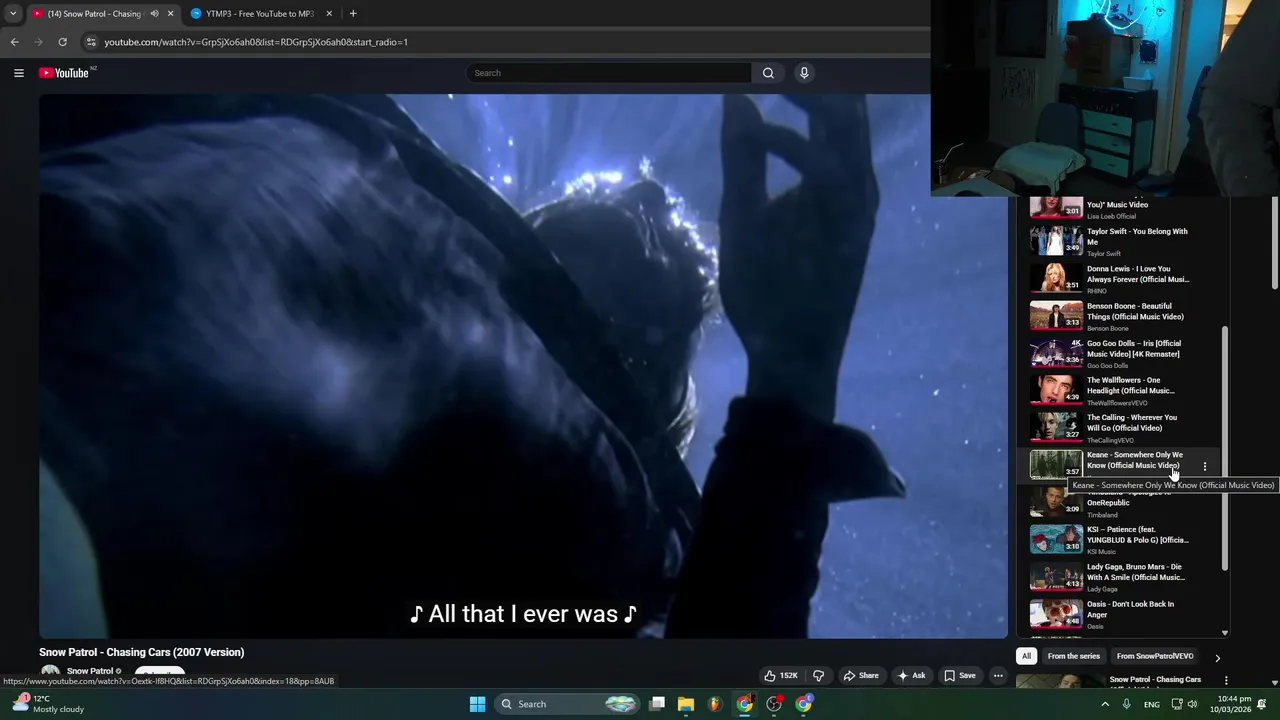1280x720 pixels.
Task: Reload the page with the refresh icon
Action: pos(62,42)
